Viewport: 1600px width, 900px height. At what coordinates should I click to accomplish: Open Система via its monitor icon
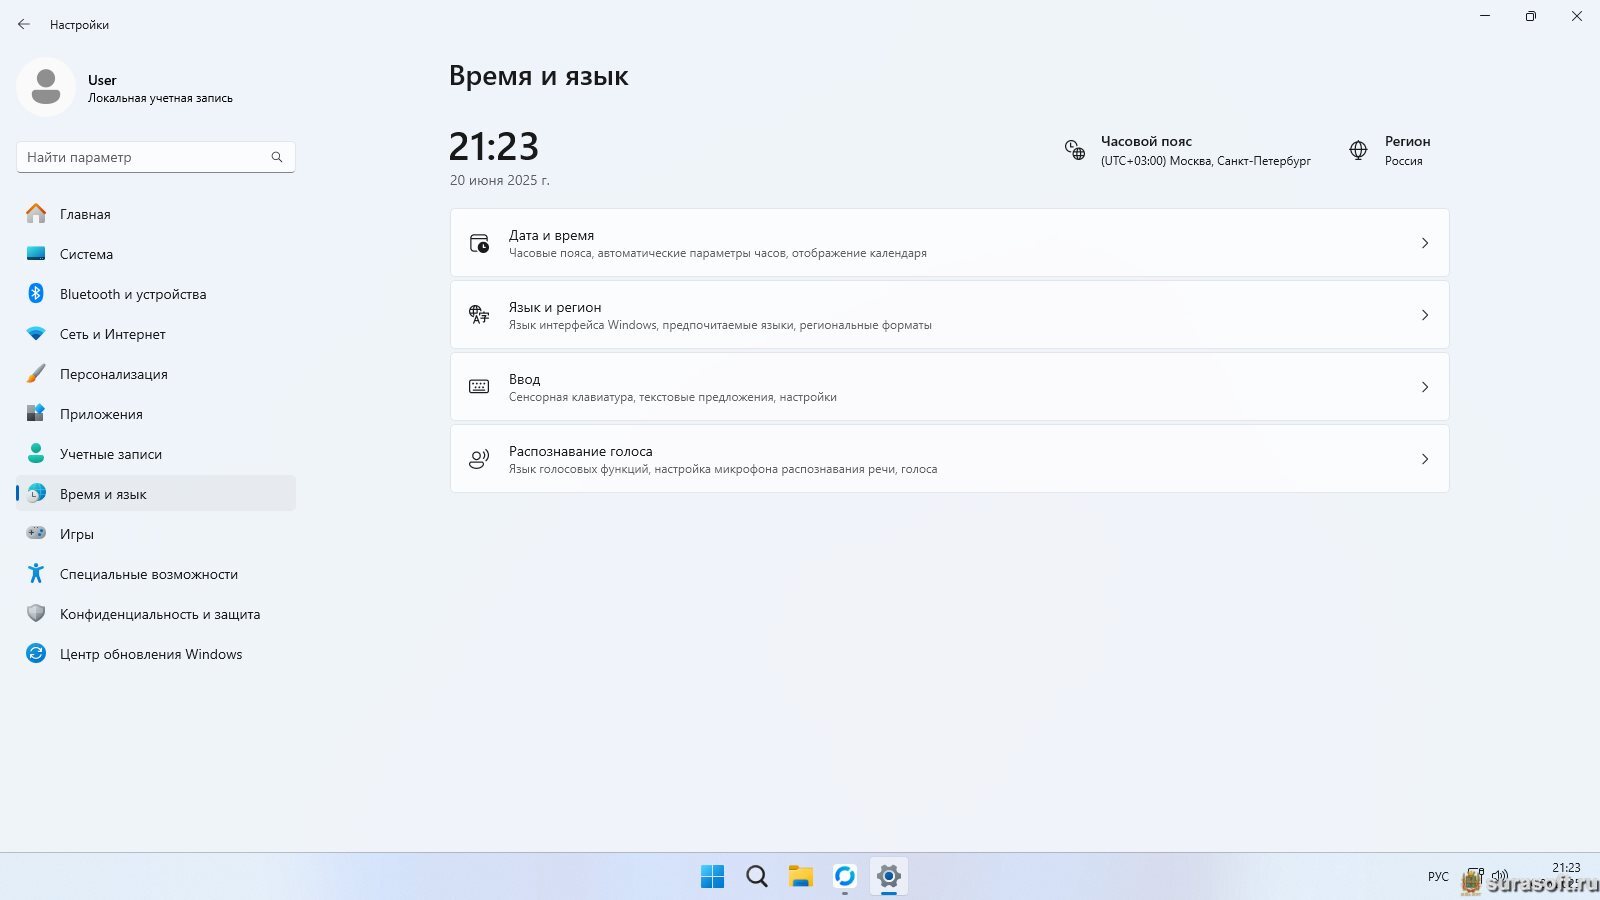coord(36,254)
